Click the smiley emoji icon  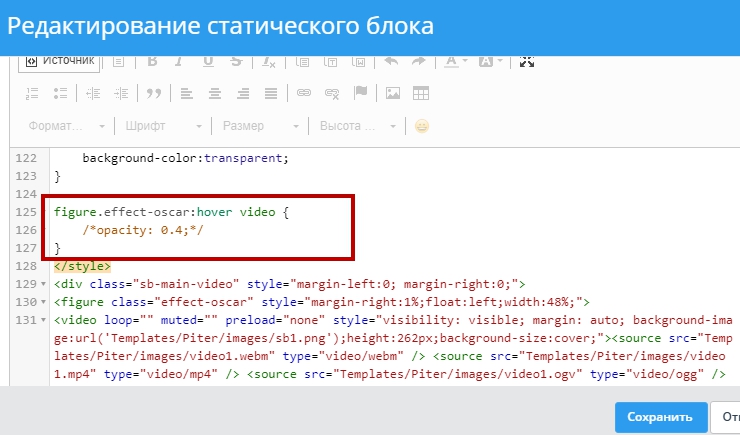click(x=422, y=126)
